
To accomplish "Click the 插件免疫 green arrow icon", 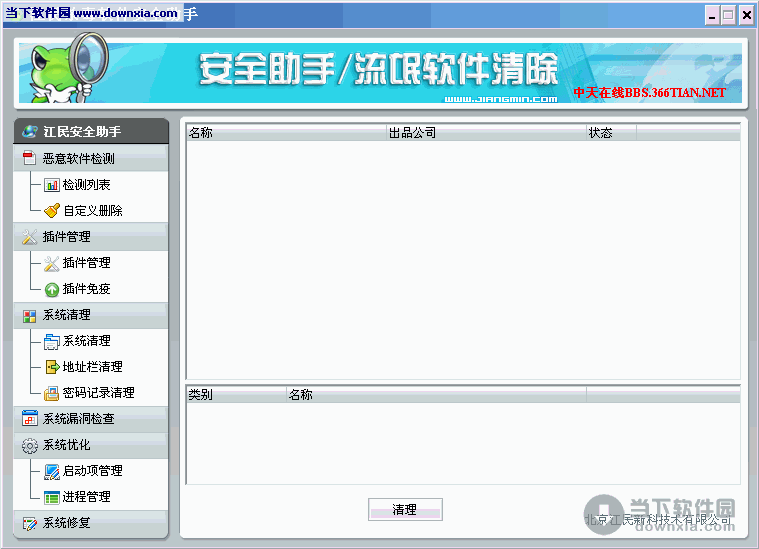I will click(52, 289).
